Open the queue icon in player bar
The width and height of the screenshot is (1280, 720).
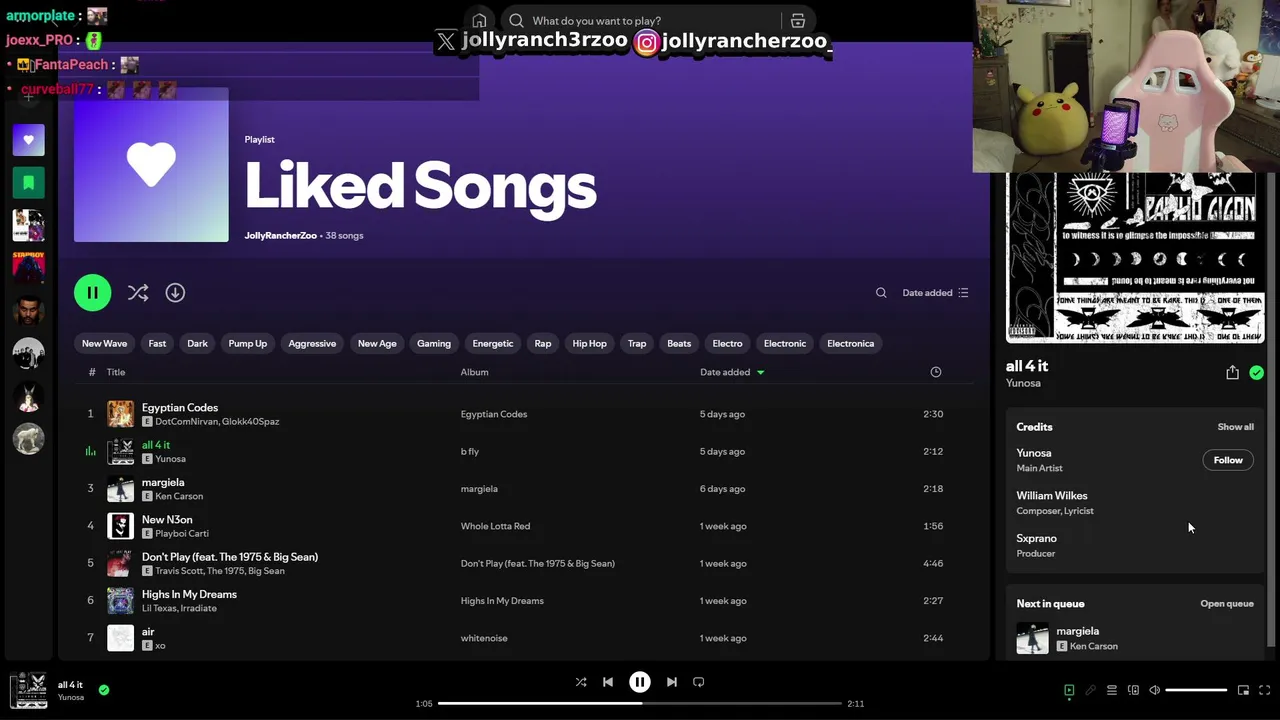click(x=1111, y=690)
